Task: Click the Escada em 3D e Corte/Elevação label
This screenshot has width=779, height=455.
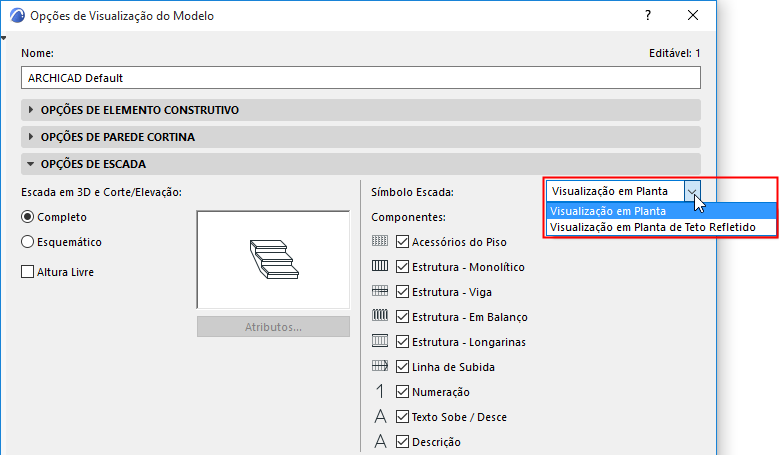Action: click(101, 192)
